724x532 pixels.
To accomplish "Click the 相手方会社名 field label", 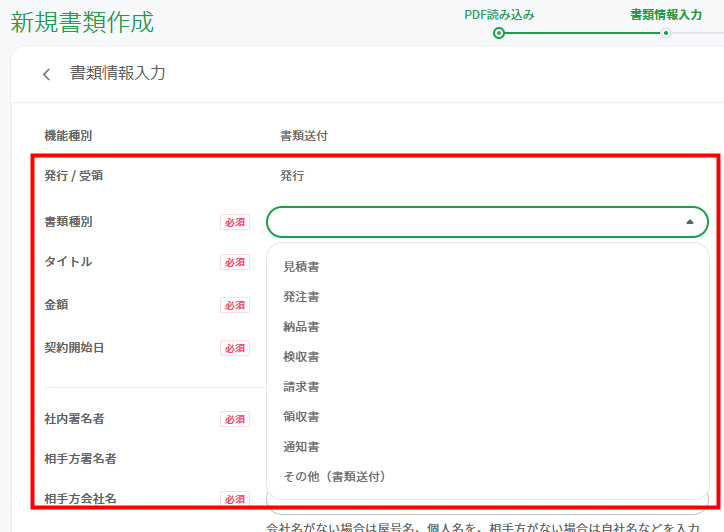I will point(80,499).
